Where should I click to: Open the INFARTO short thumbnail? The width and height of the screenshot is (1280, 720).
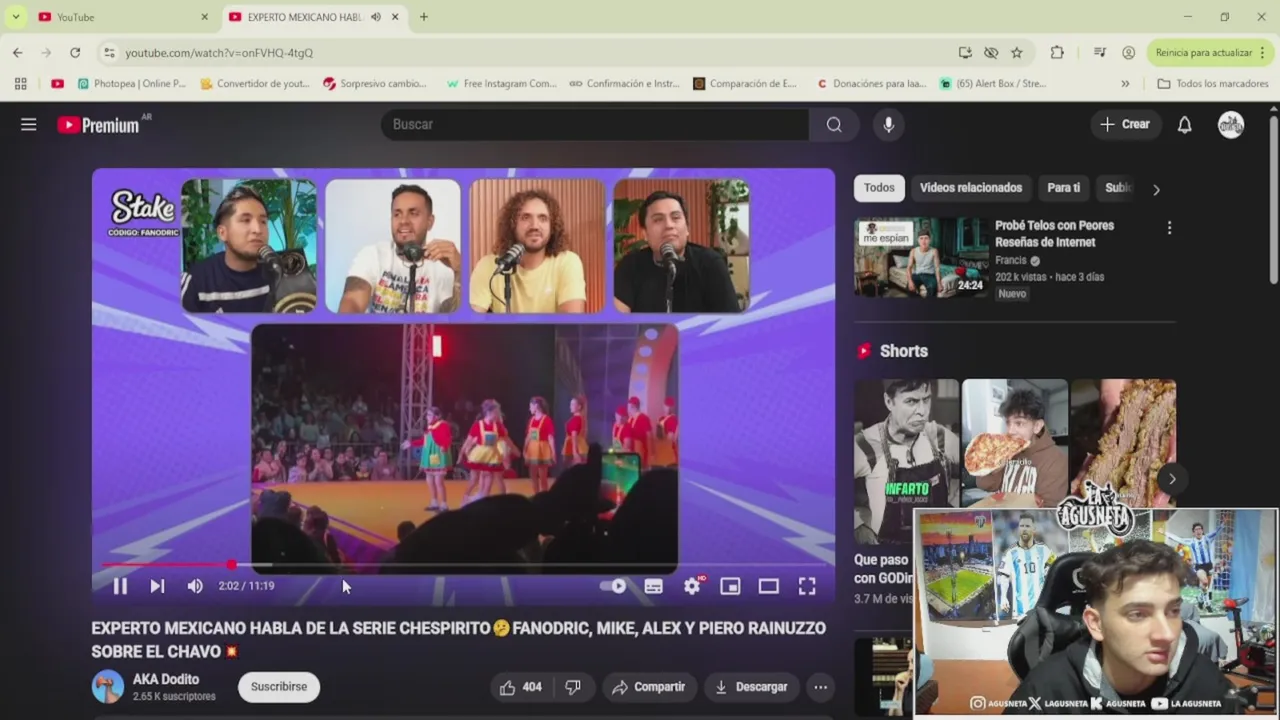click(906, 461)
